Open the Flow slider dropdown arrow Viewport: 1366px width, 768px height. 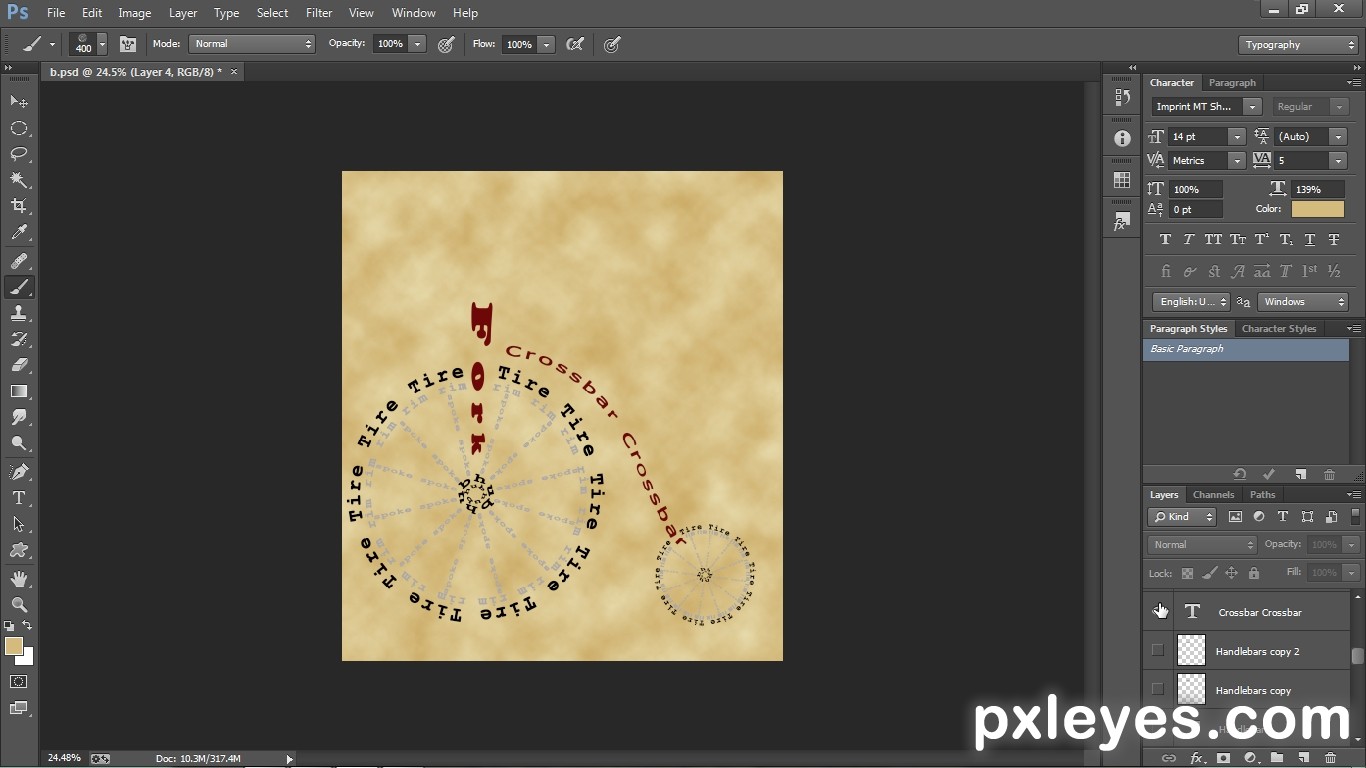[546, 44]
